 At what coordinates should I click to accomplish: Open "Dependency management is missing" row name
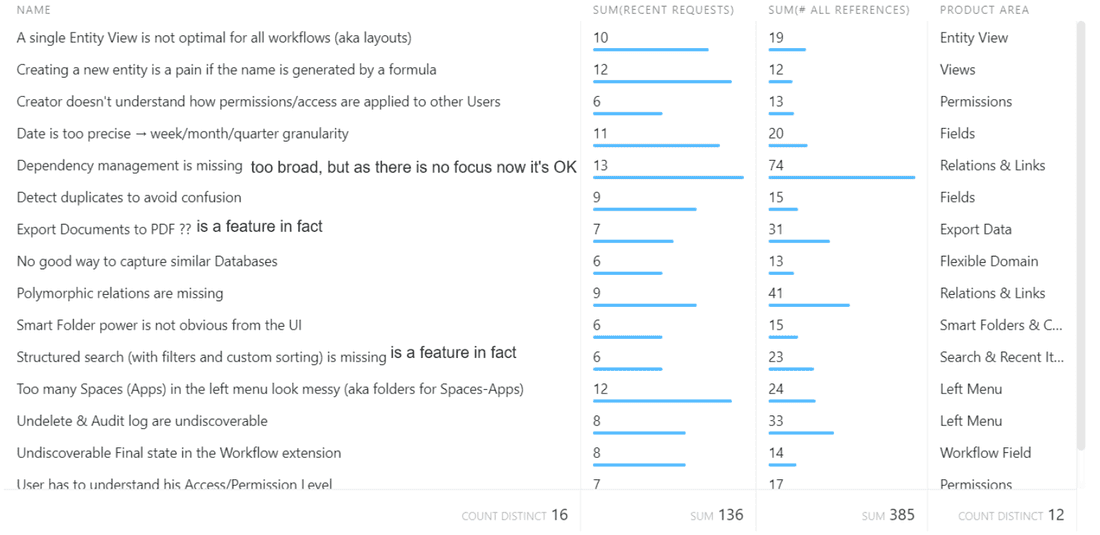point(130,166)
